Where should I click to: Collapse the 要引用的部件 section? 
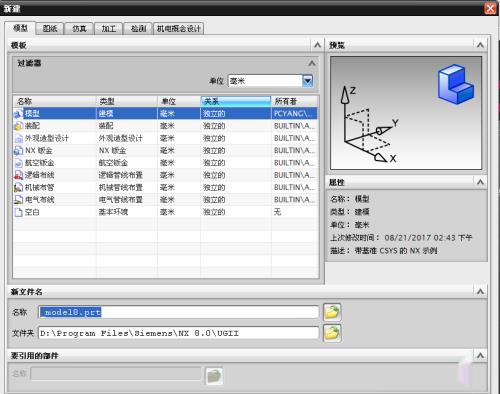[480, 355]
